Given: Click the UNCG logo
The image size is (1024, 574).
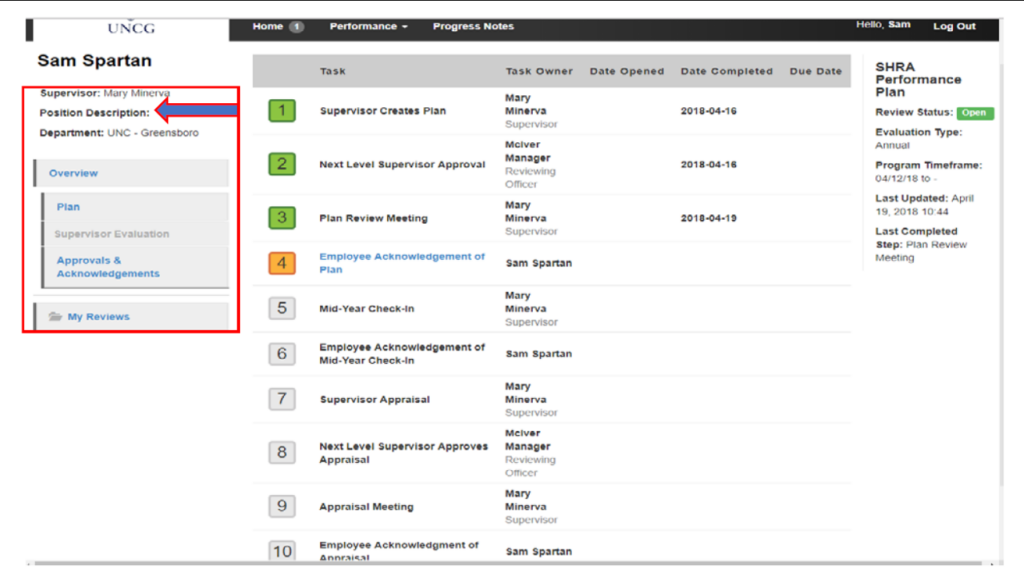Looking at the screenshot, I should pos(131,27).
